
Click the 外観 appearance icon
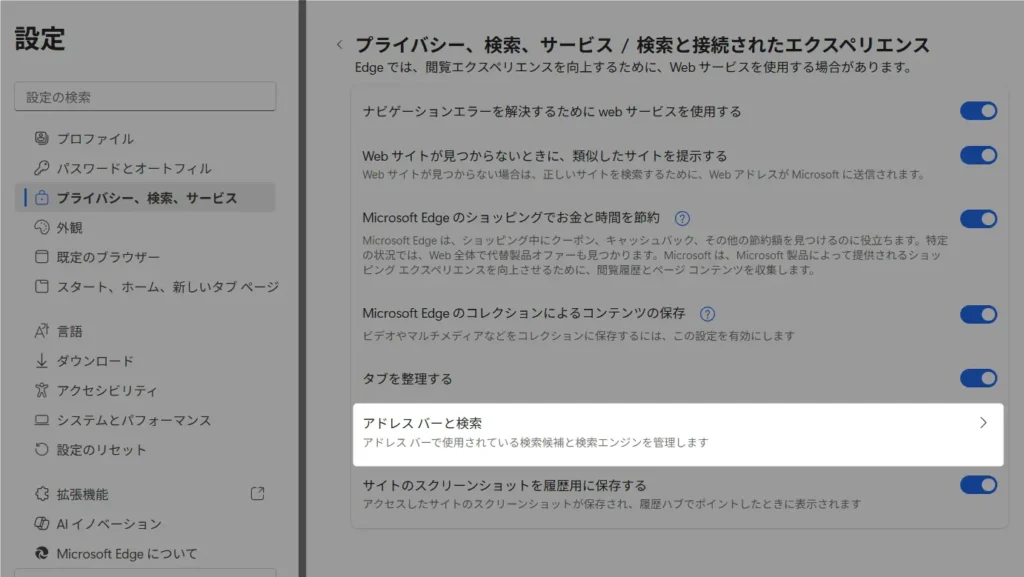pos(41,228)
